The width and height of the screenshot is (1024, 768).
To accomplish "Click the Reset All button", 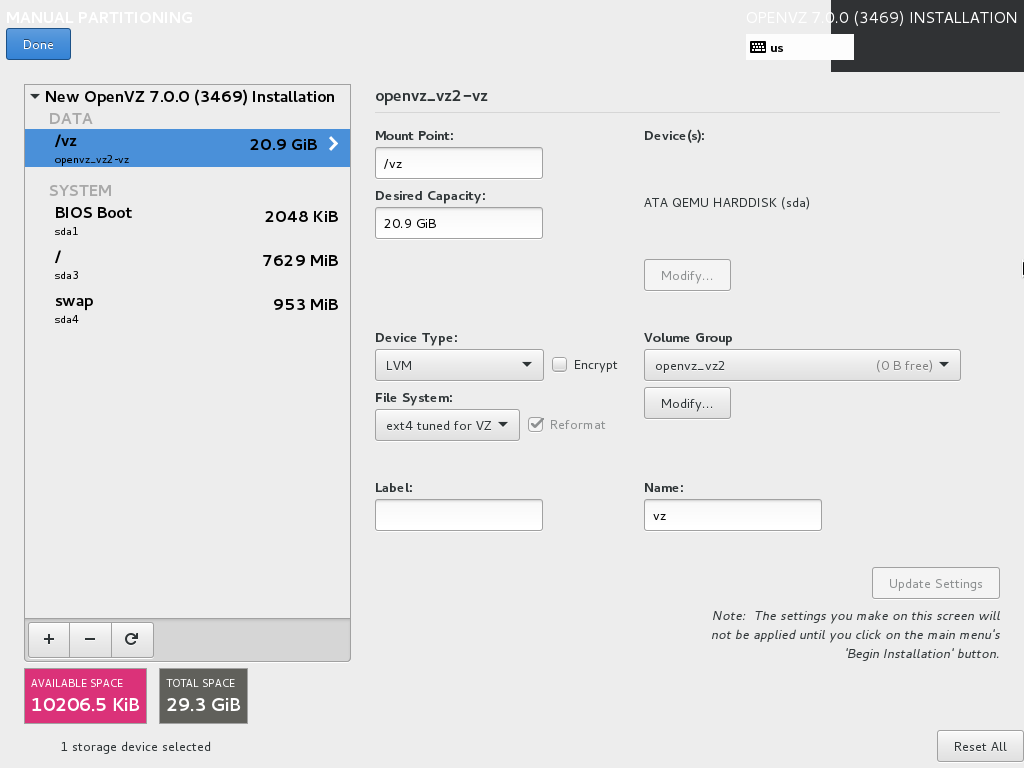I will [979, 746].
